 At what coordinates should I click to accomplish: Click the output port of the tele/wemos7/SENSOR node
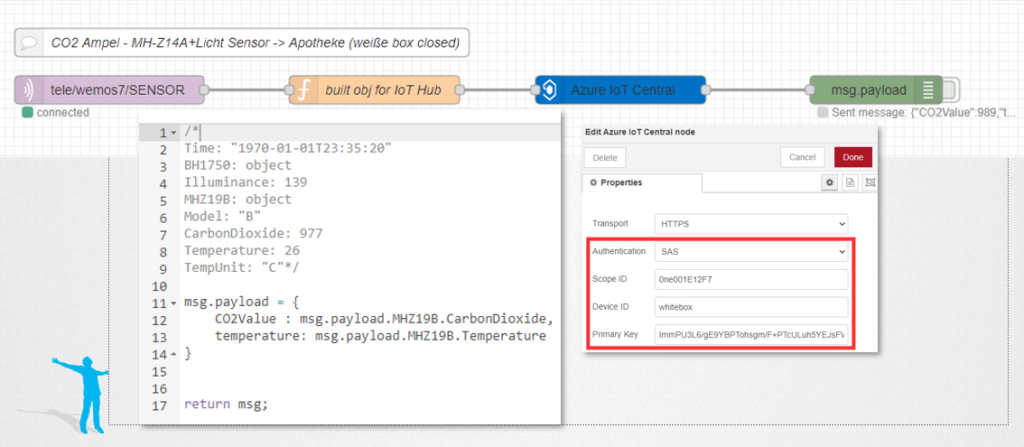pos(204,90)
